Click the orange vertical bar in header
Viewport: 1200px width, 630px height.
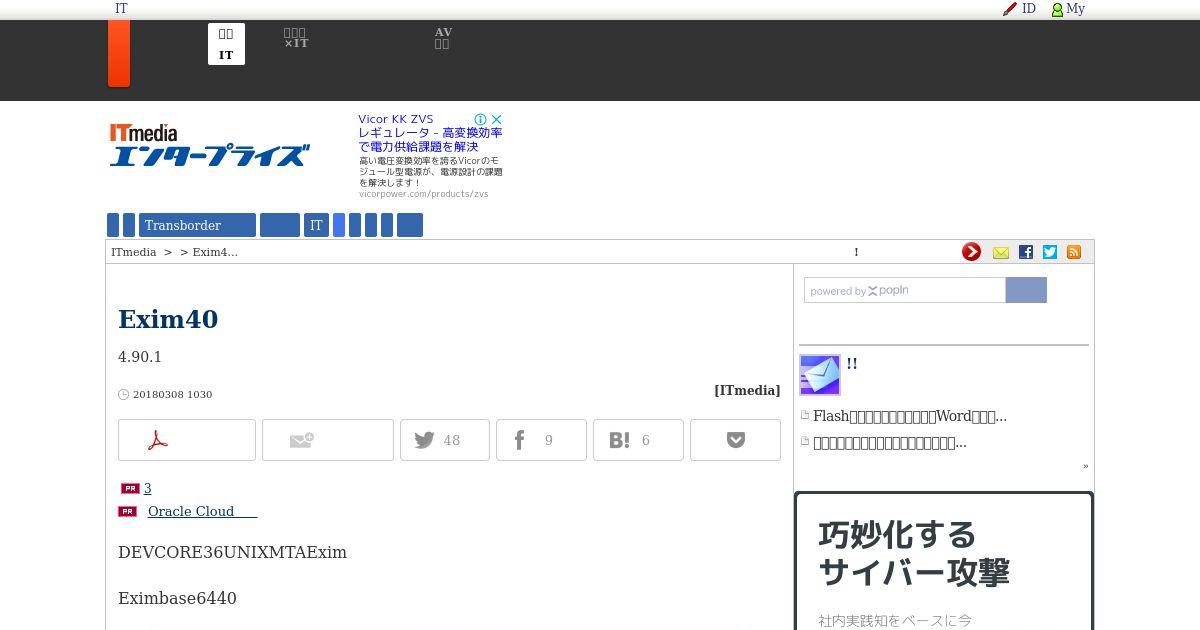coord(119,53)
